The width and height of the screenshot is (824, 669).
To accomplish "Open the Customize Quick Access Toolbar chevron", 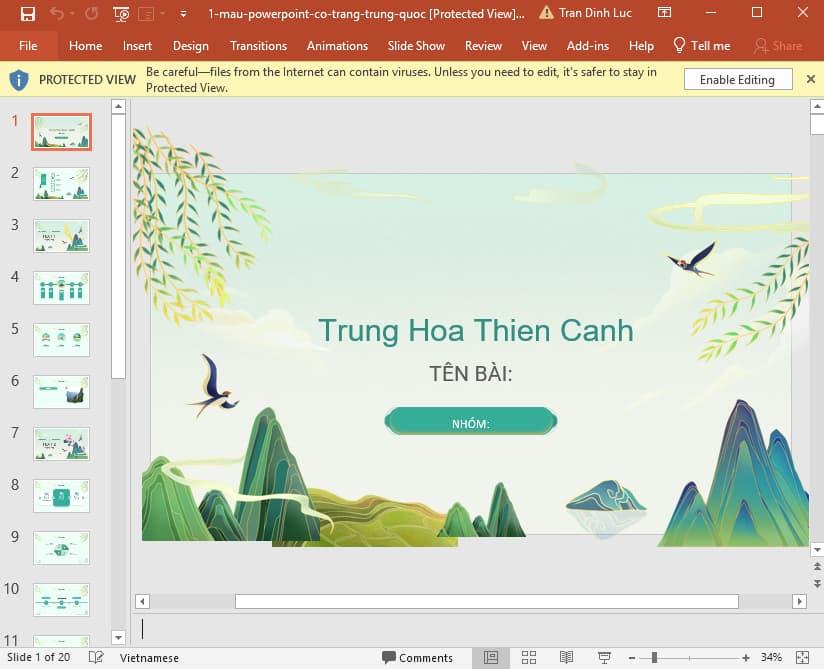I will [181, 14].
